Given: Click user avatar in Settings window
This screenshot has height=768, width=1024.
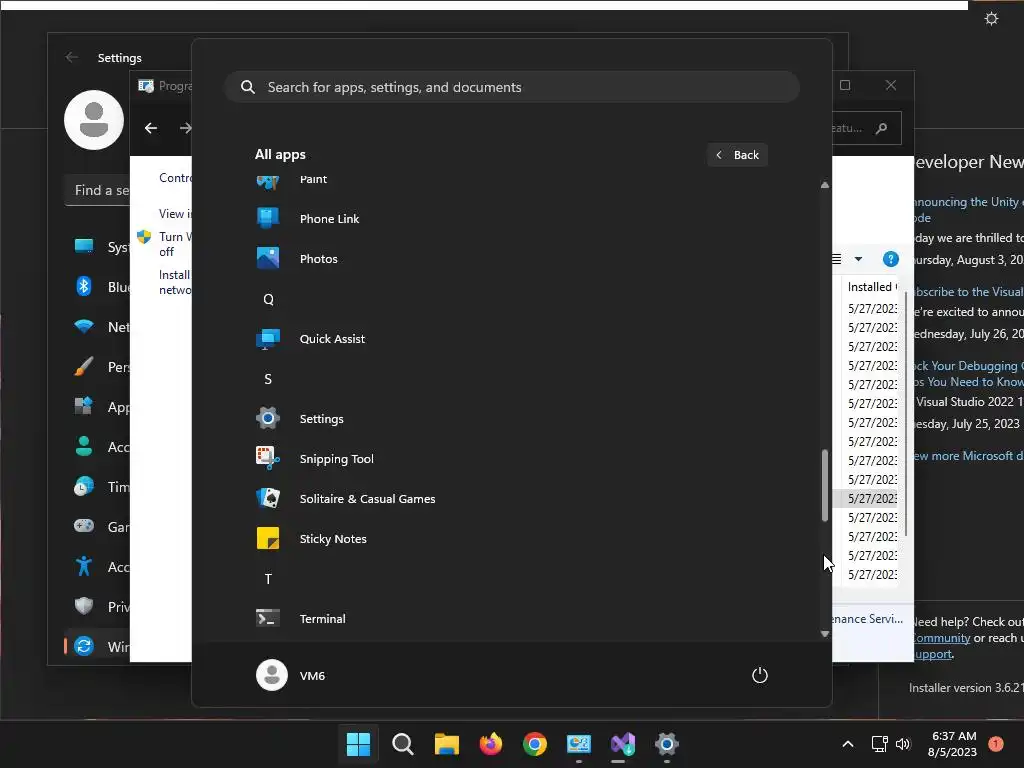Looking at the screenshot, I should click(94, 120).
